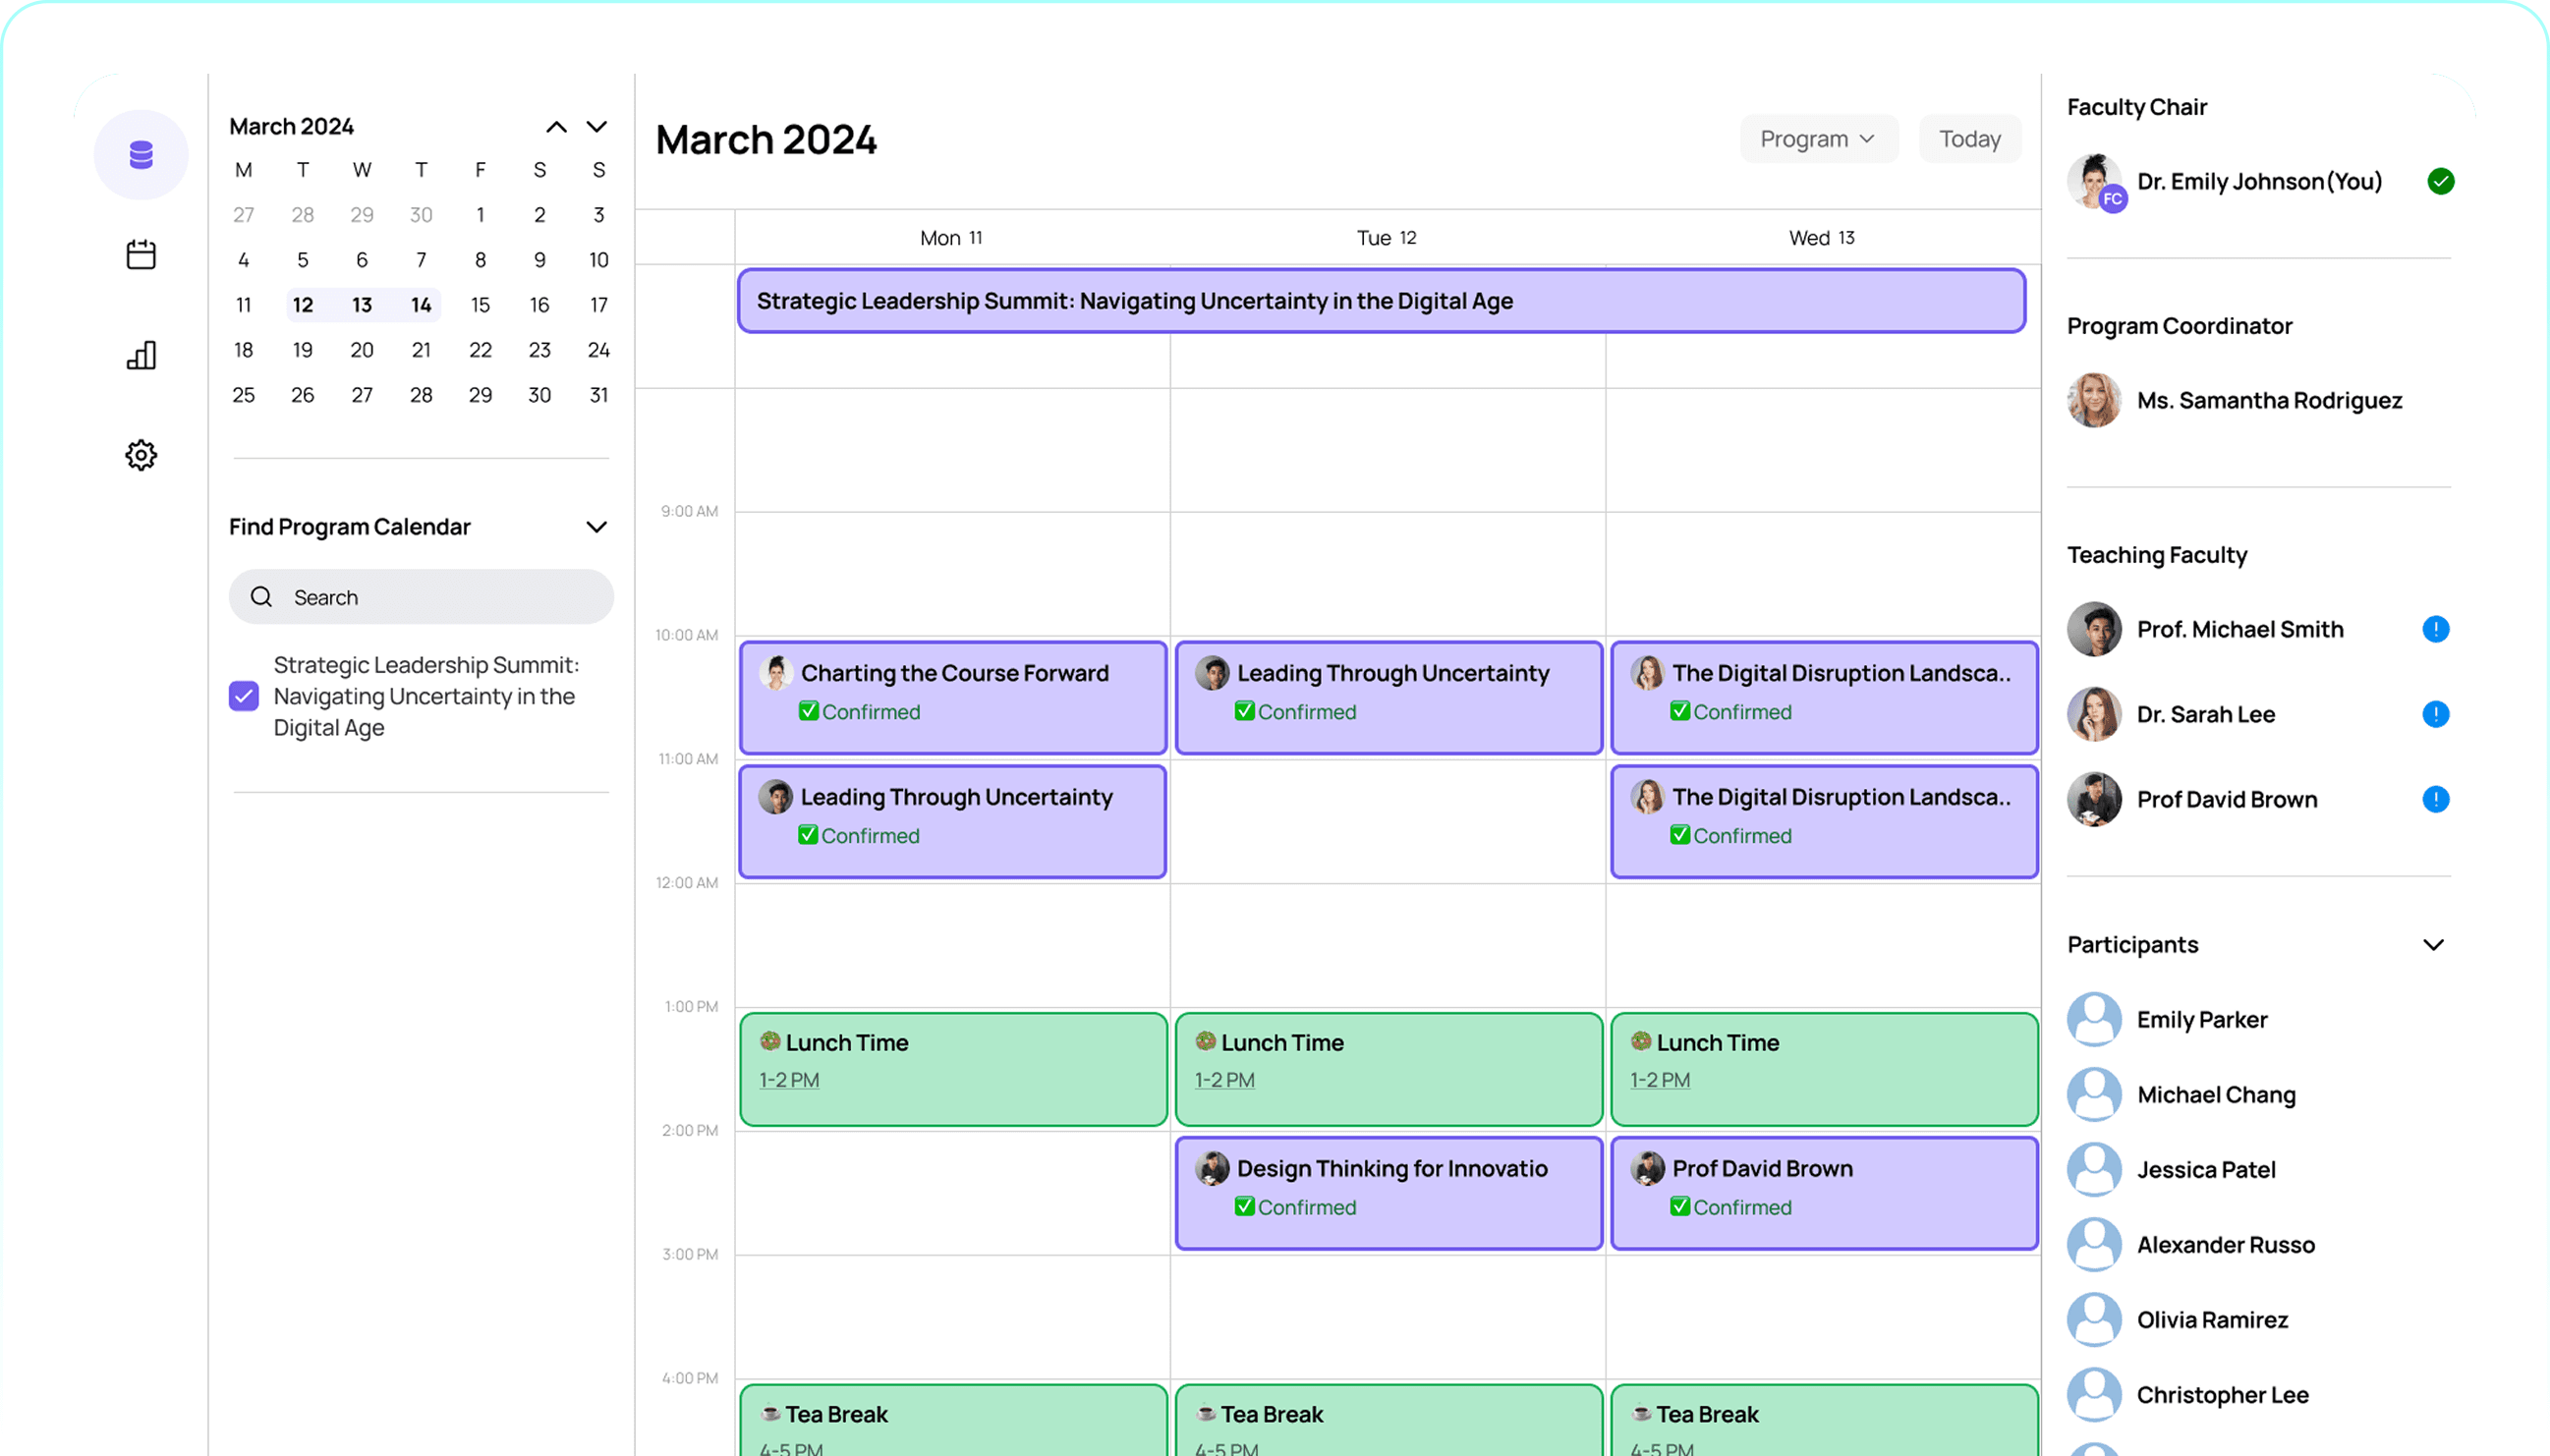Select March 13 in the mini calendar

point(362,305)
